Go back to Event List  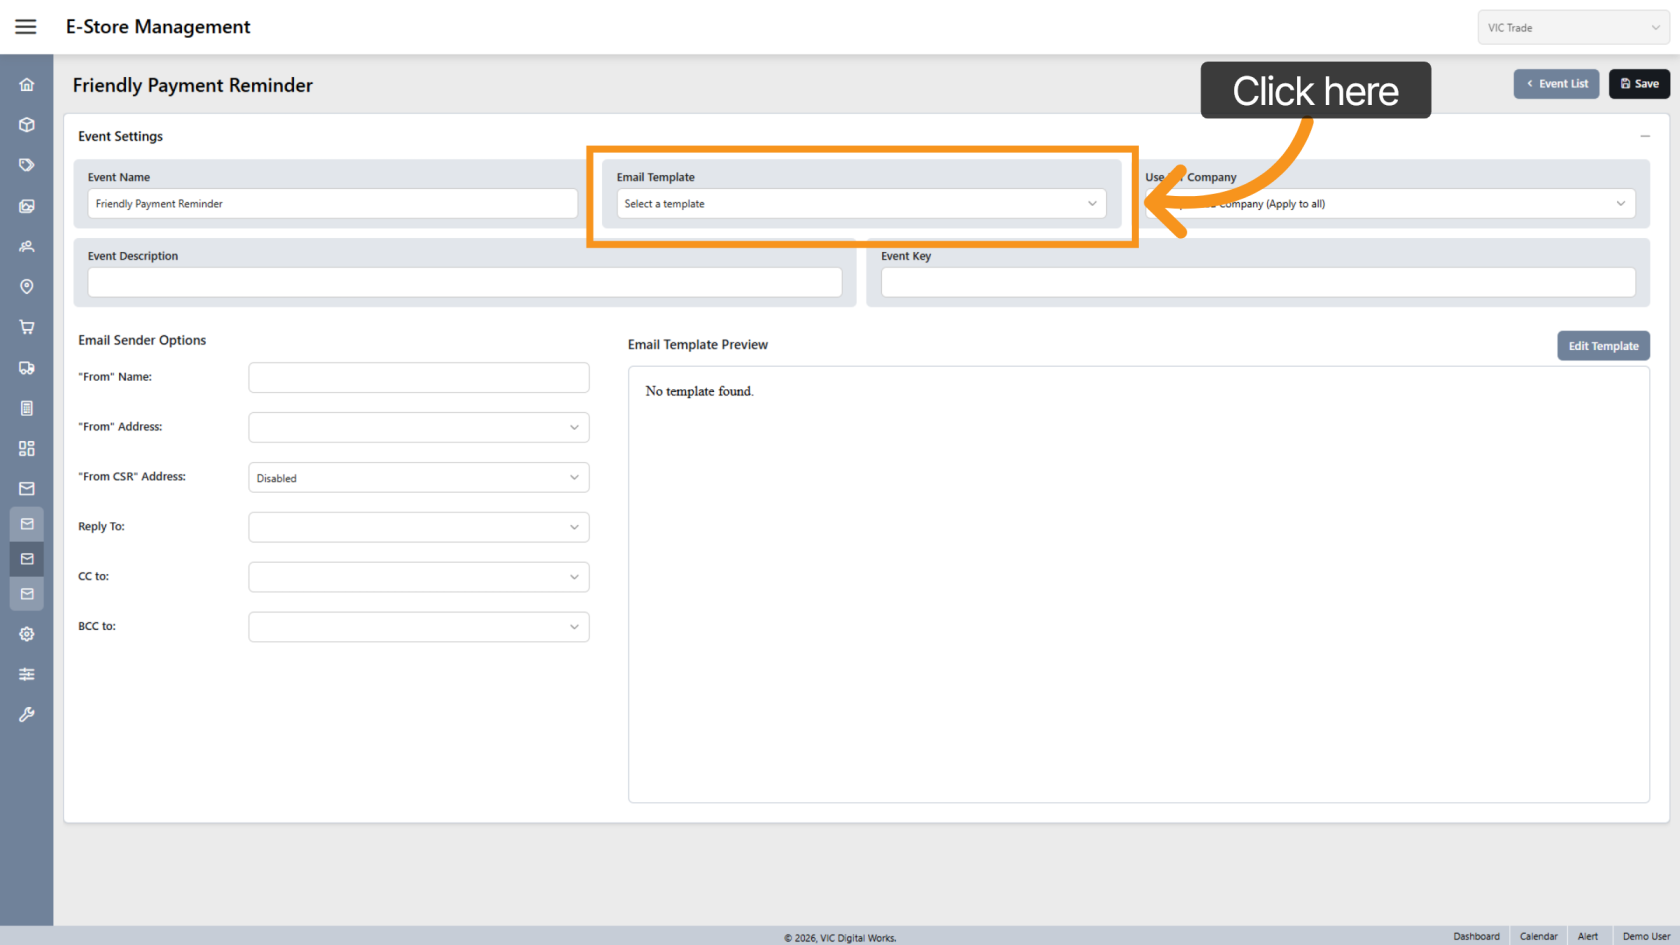point(1556,84)
